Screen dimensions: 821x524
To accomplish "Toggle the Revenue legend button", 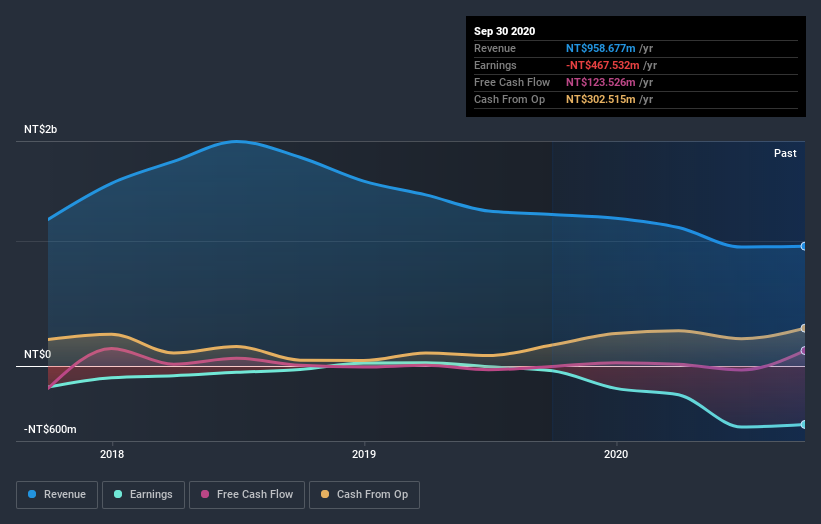I will tap(57, 495).
